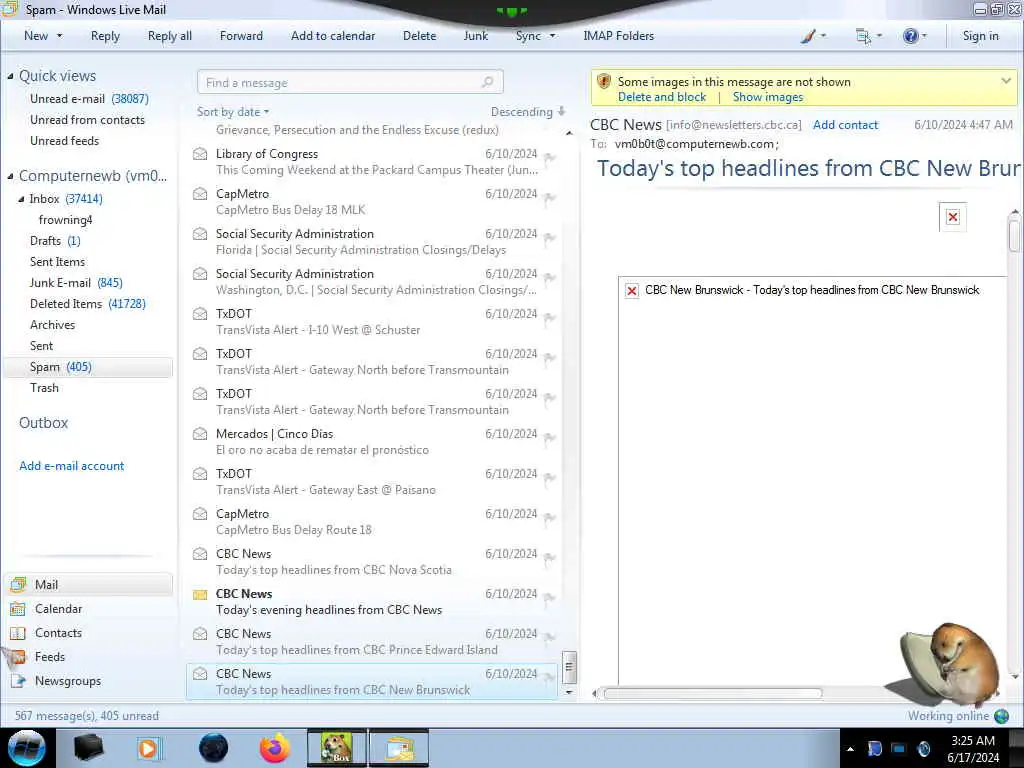Image resolution: width=1024 pixels, height=768 pixels.
Task: Click the Windows Live Mail title bar icon
Action: [10, 9]
